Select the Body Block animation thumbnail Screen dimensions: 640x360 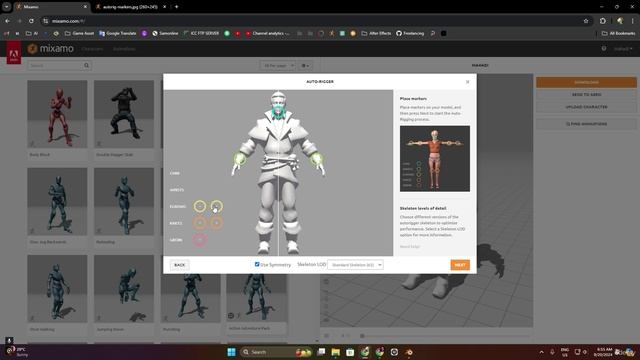pos(57,114)
